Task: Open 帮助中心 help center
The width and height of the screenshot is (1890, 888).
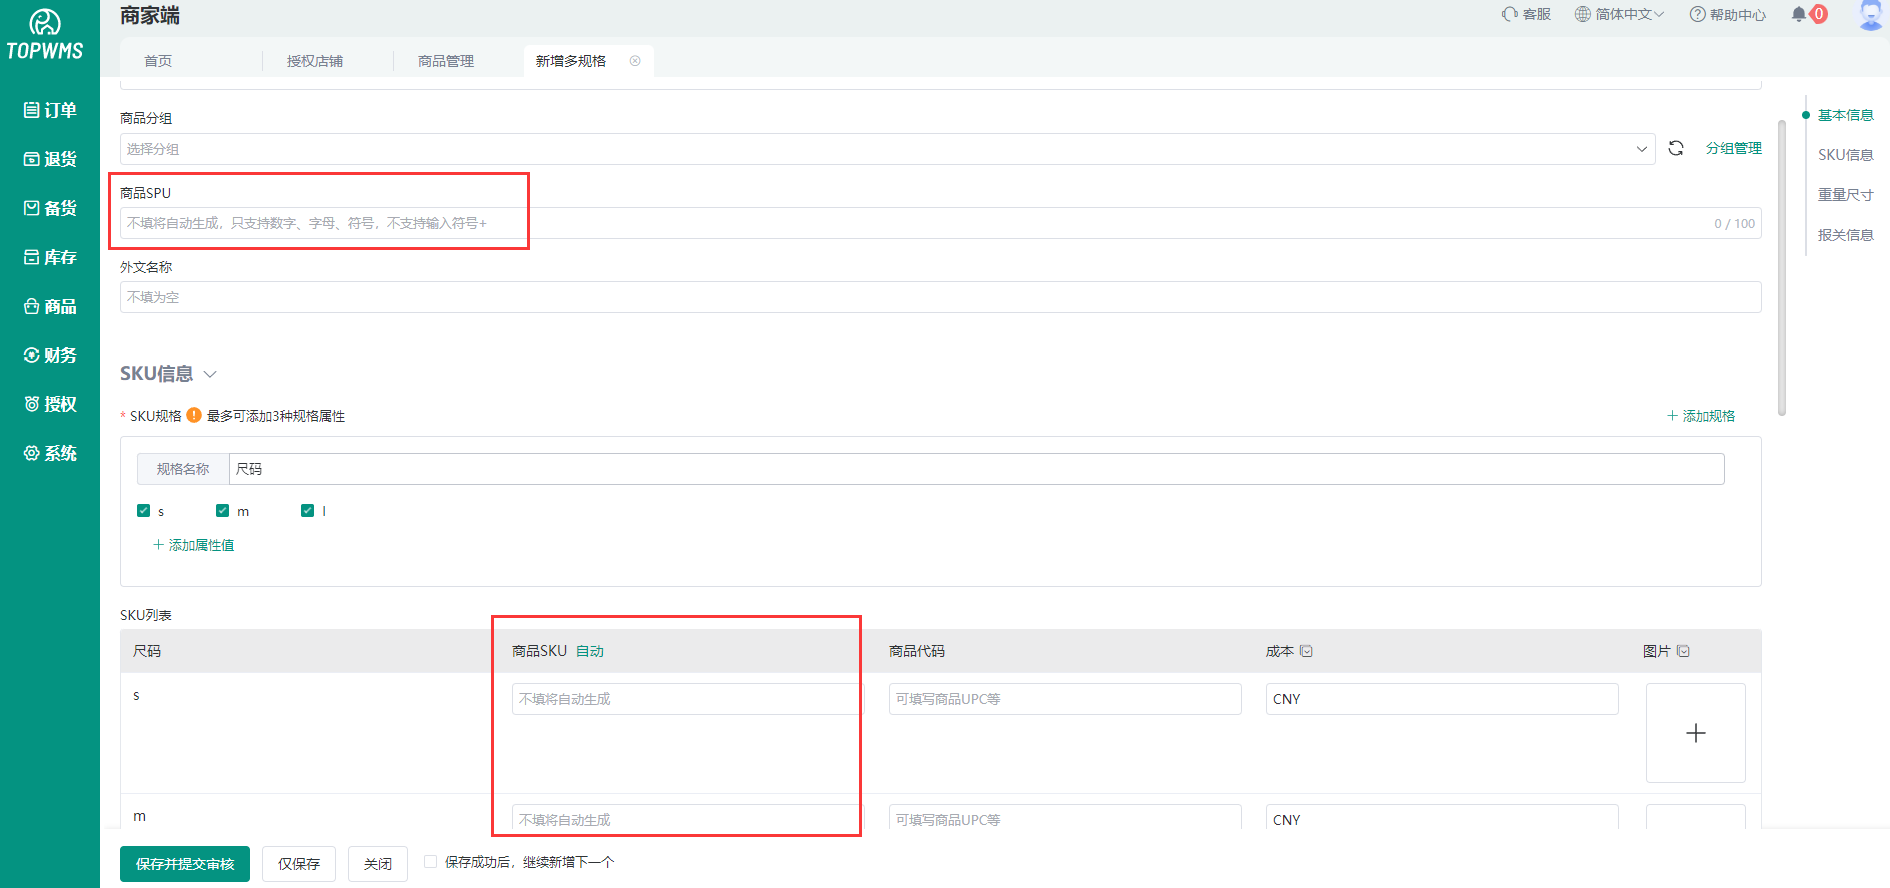Action: [x=1728, y=14]
